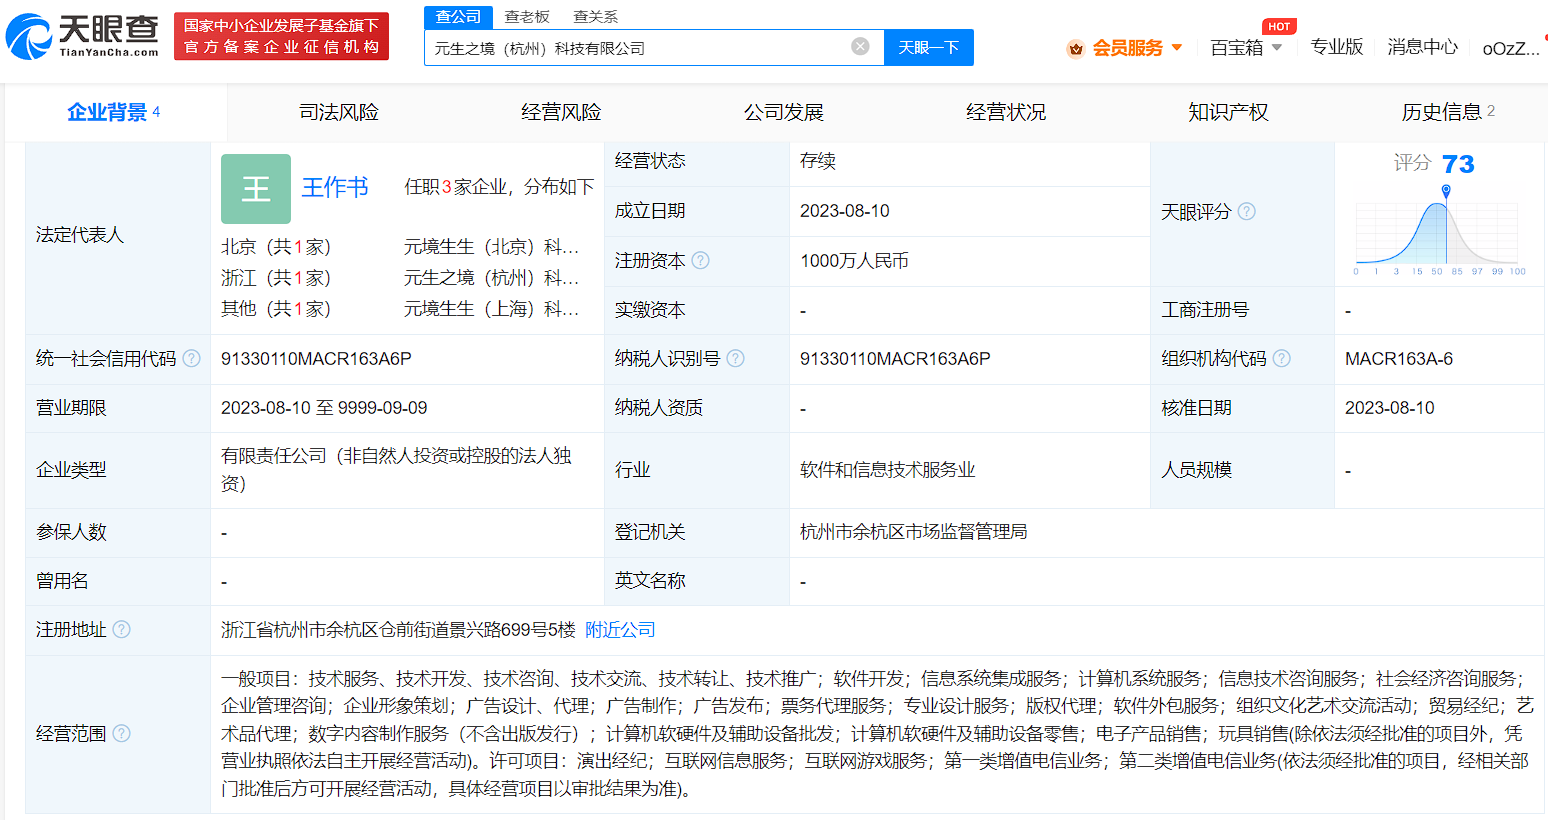The height and width of the screenshot is (820, 1548).
Task: Open 元生之境（杭州）company link
Action: pos(491,278)
